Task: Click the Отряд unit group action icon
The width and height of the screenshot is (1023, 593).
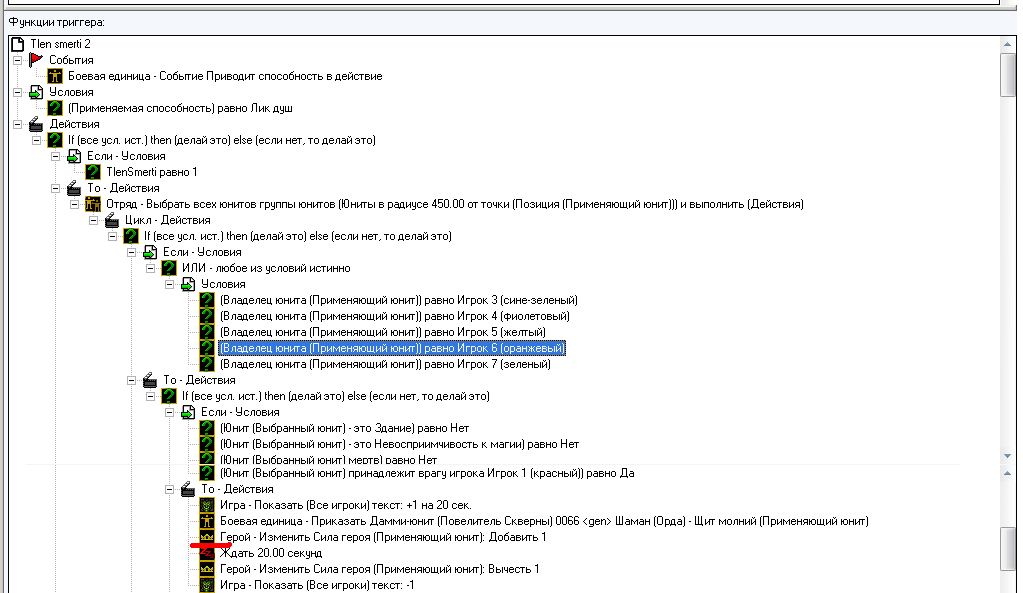Action: click(93, 204)
